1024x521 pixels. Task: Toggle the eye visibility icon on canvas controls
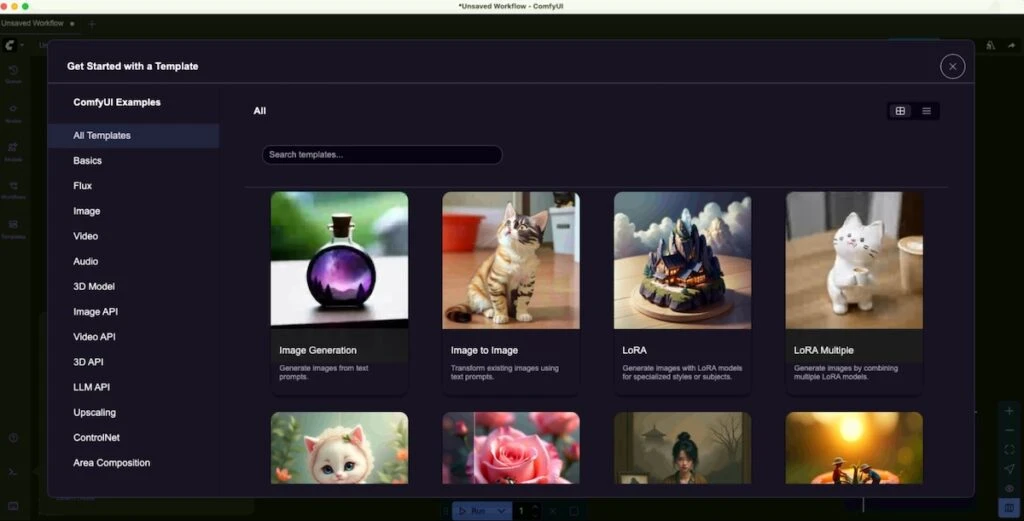1009,488
